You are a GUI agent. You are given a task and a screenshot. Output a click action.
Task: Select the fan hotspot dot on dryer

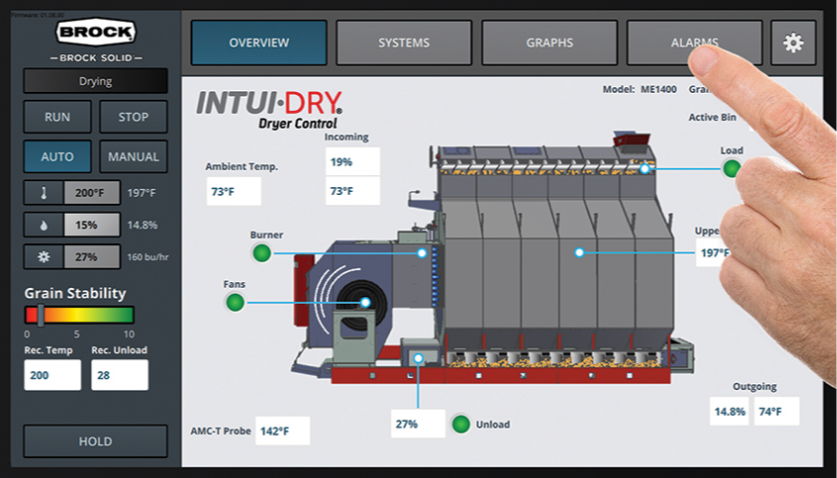click(365, 302)
